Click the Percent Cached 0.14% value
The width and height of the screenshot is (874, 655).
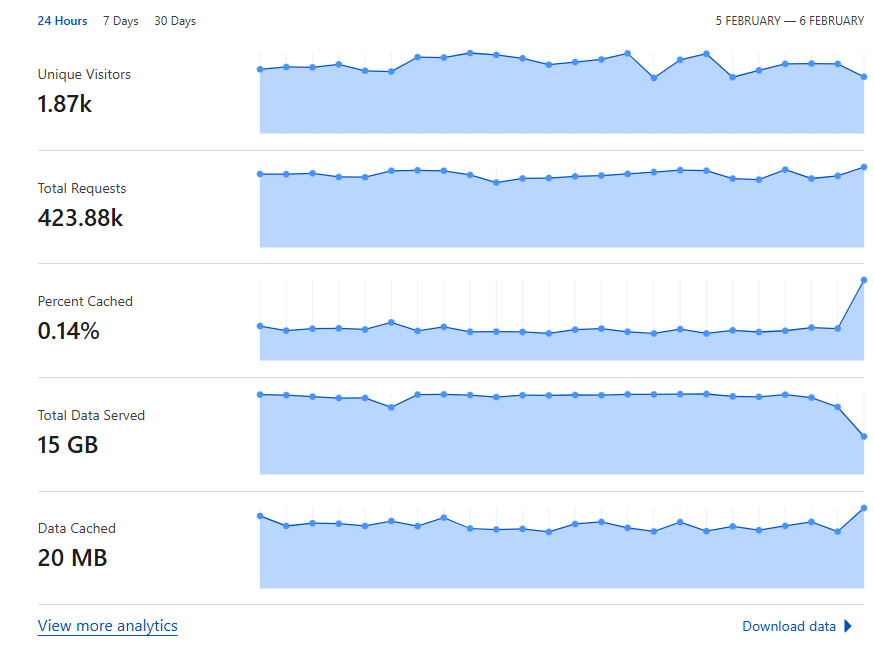pos(69,331)
